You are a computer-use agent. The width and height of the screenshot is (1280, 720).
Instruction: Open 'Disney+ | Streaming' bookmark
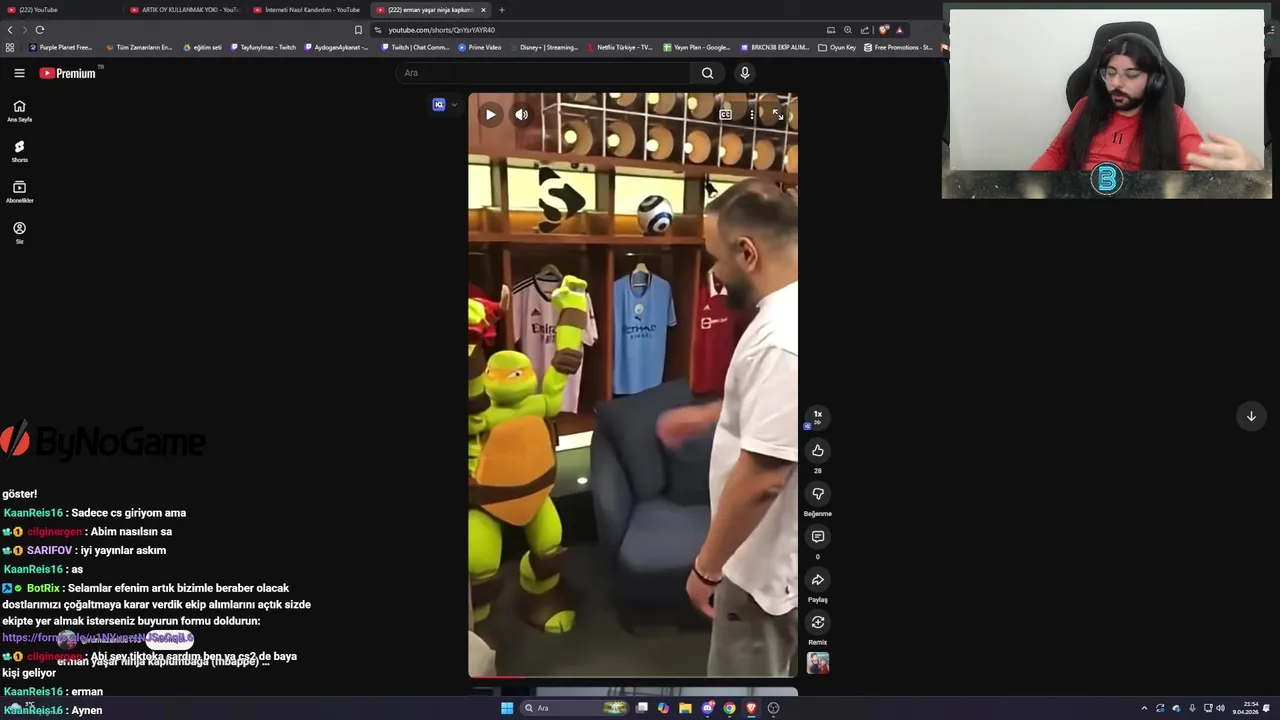[x=544, y=47]
